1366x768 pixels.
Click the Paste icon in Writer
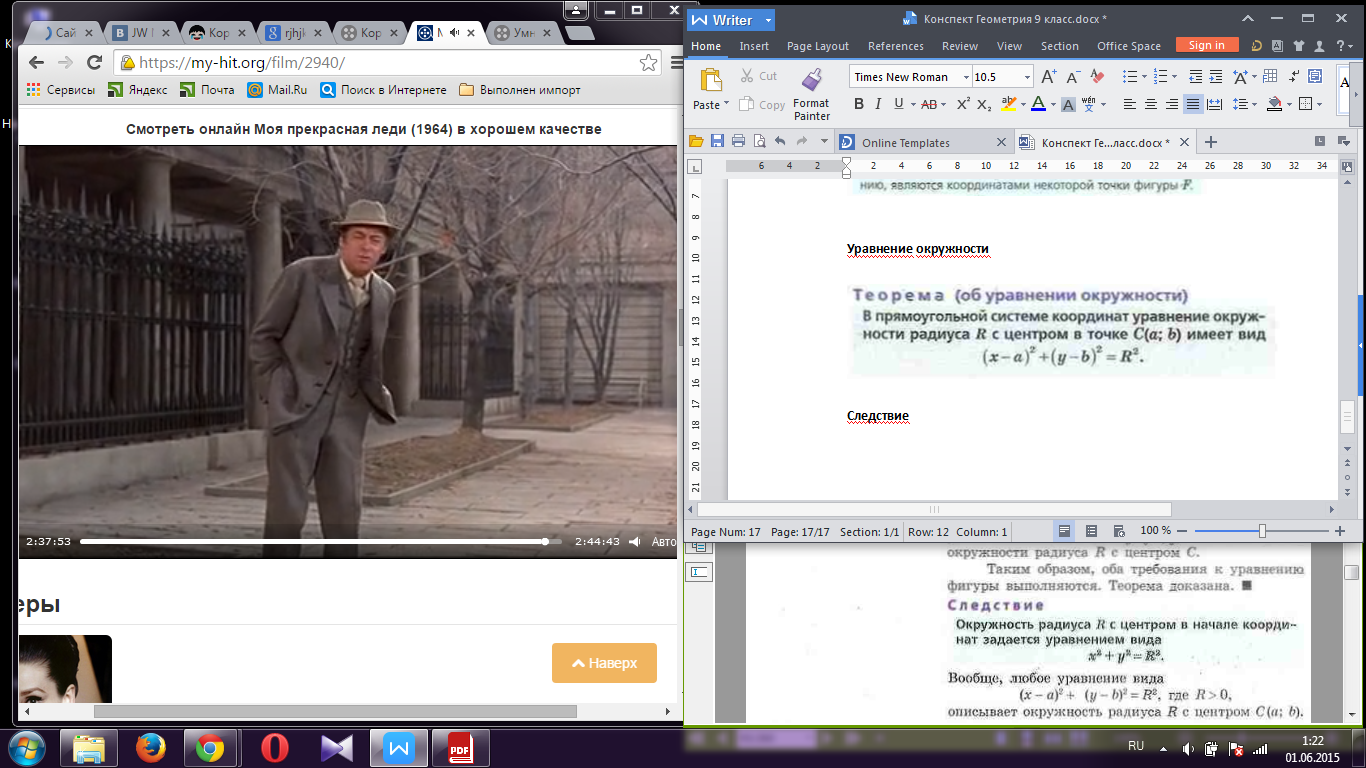(x=711, y=79)
